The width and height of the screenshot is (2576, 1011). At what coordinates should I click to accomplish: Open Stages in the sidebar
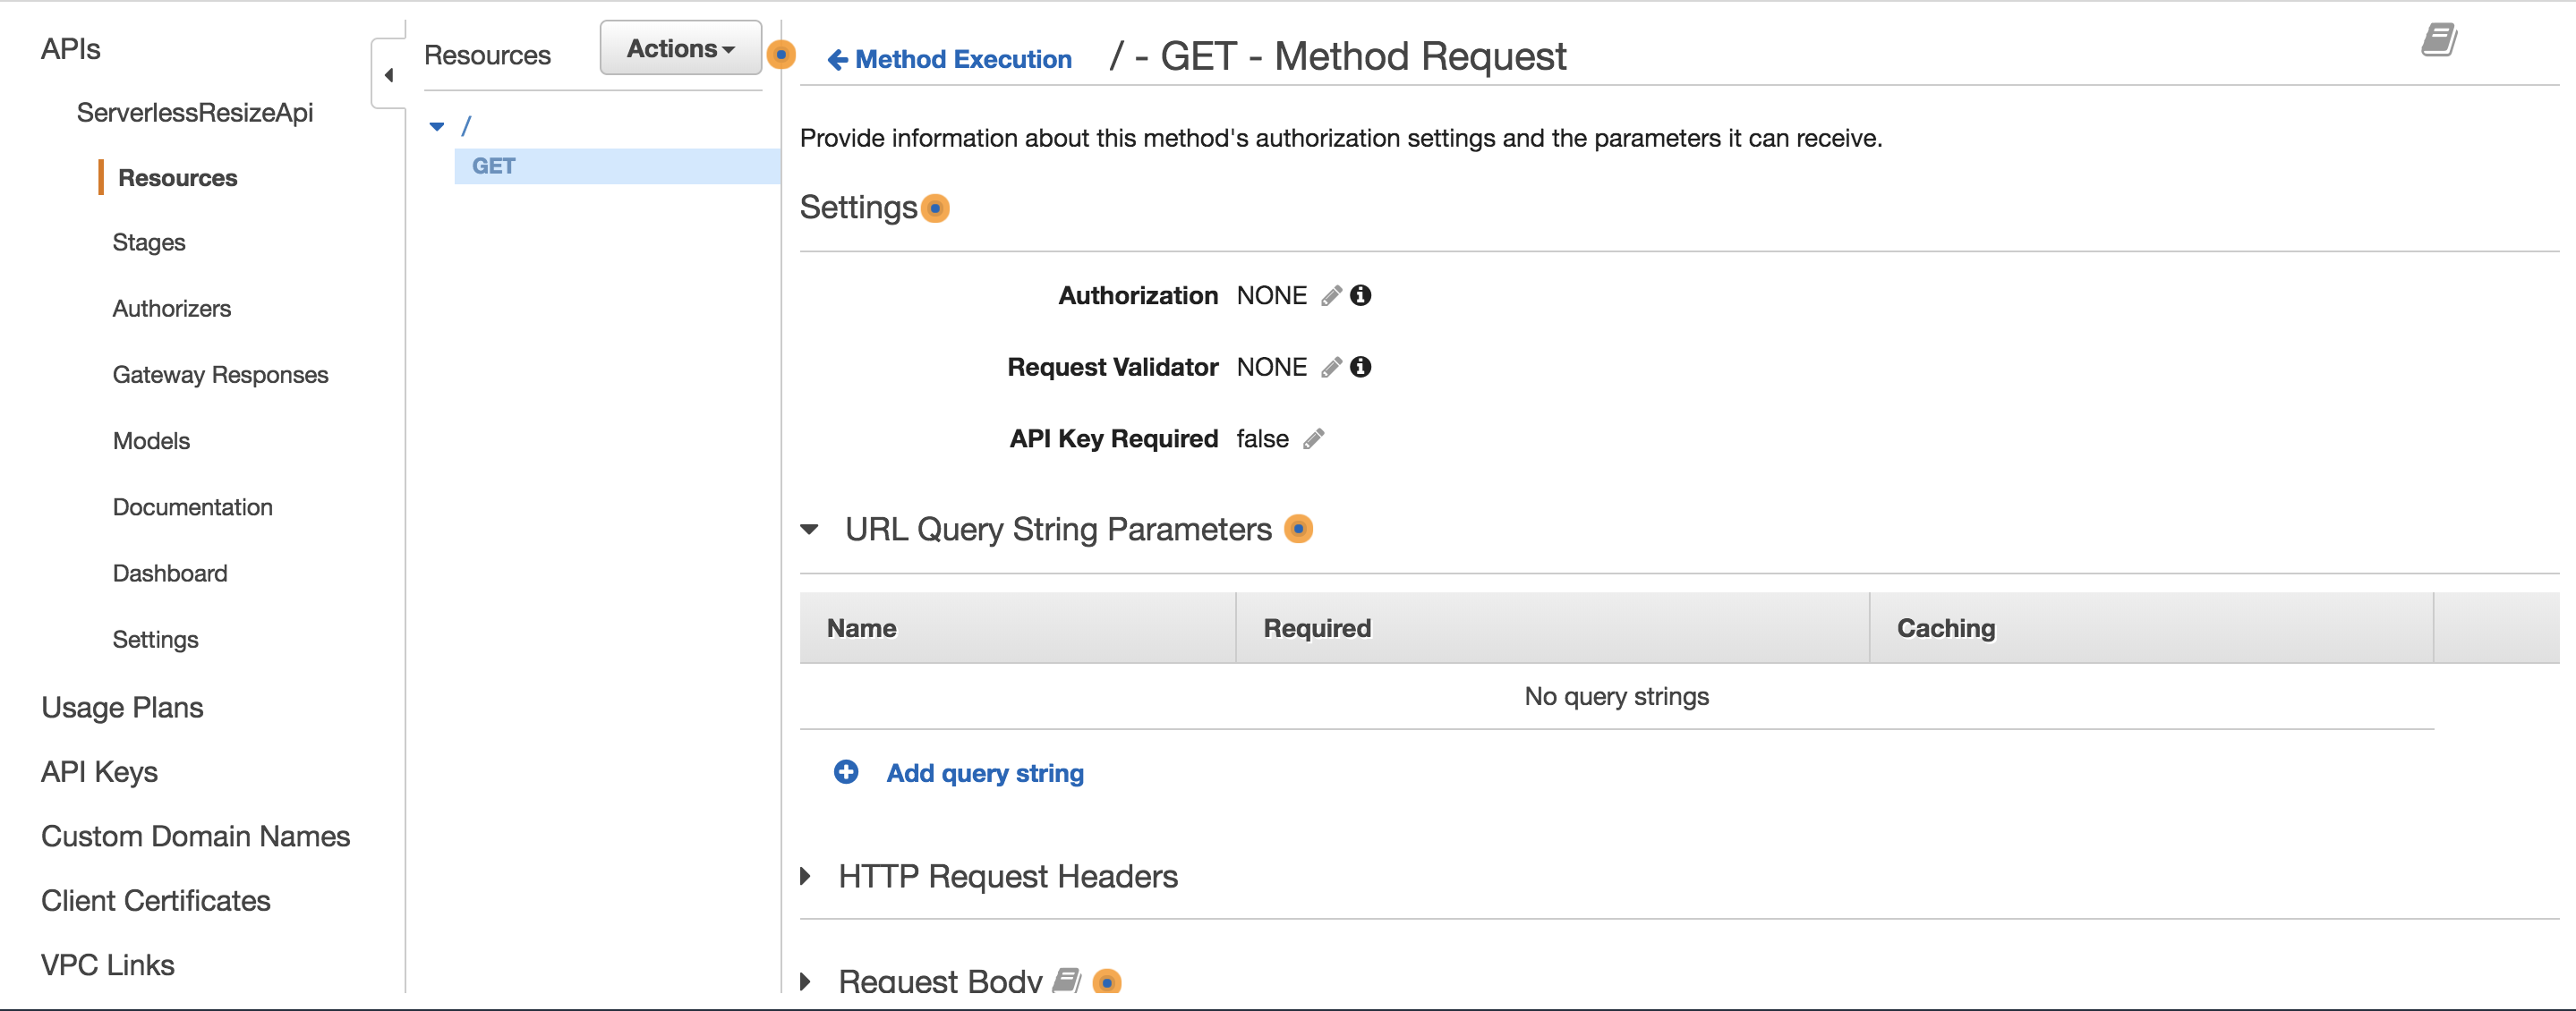pos(149,243)
